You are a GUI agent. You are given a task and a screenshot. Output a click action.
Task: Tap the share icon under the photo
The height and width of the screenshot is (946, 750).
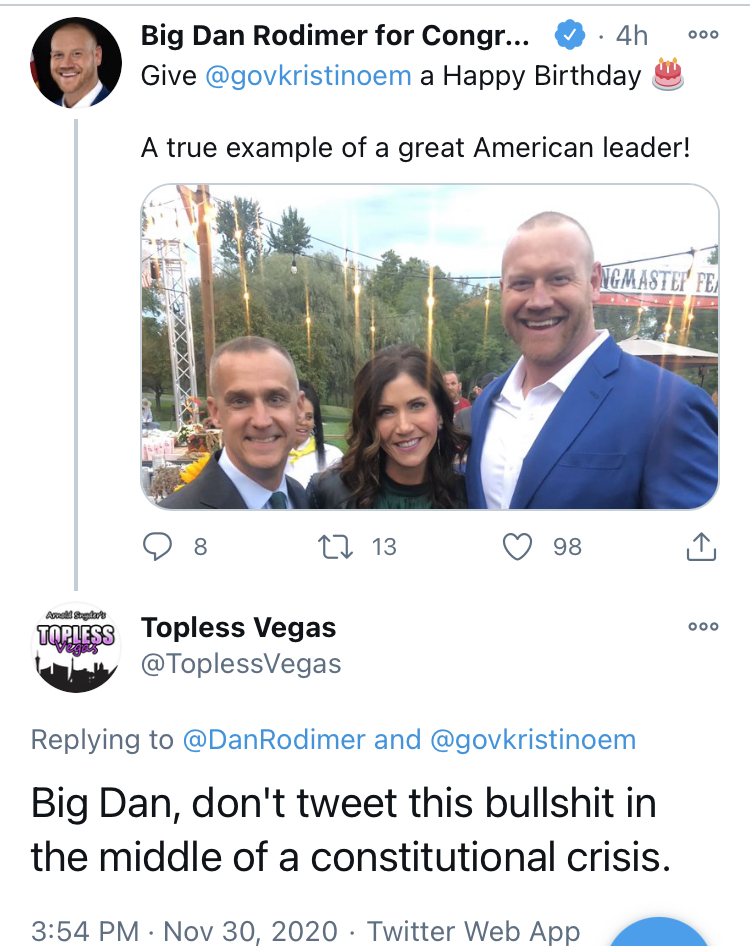pos(701,546)
